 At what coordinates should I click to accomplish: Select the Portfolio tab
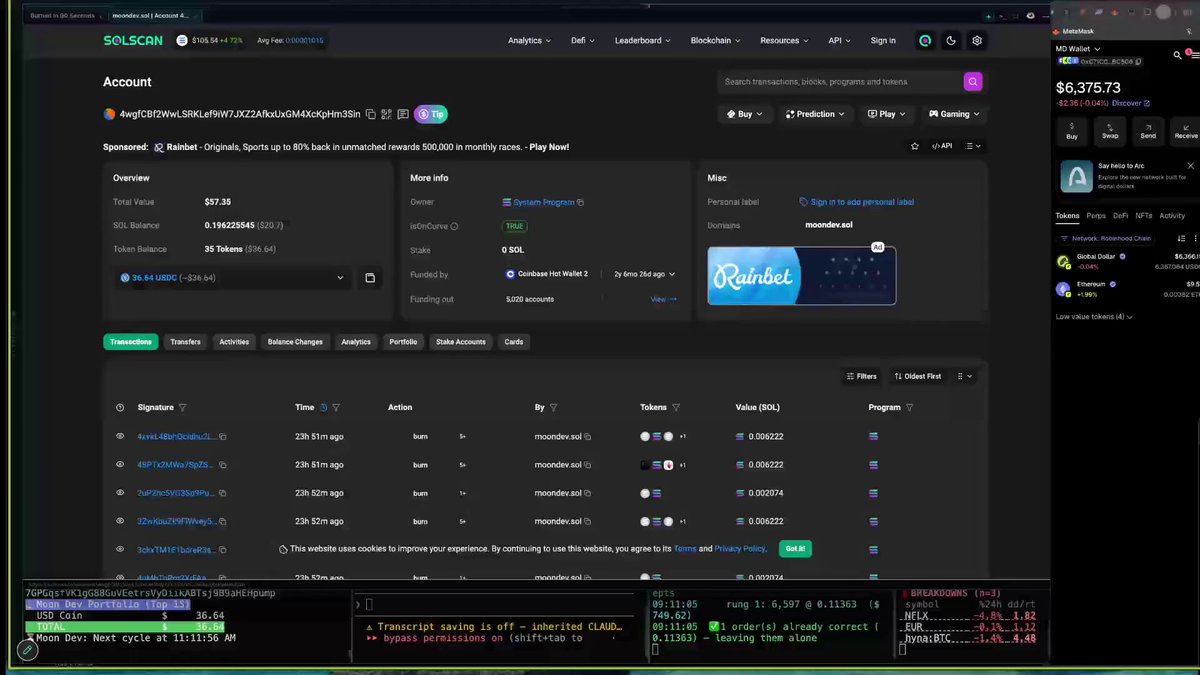pyautogui.click(x=403, y=342)
